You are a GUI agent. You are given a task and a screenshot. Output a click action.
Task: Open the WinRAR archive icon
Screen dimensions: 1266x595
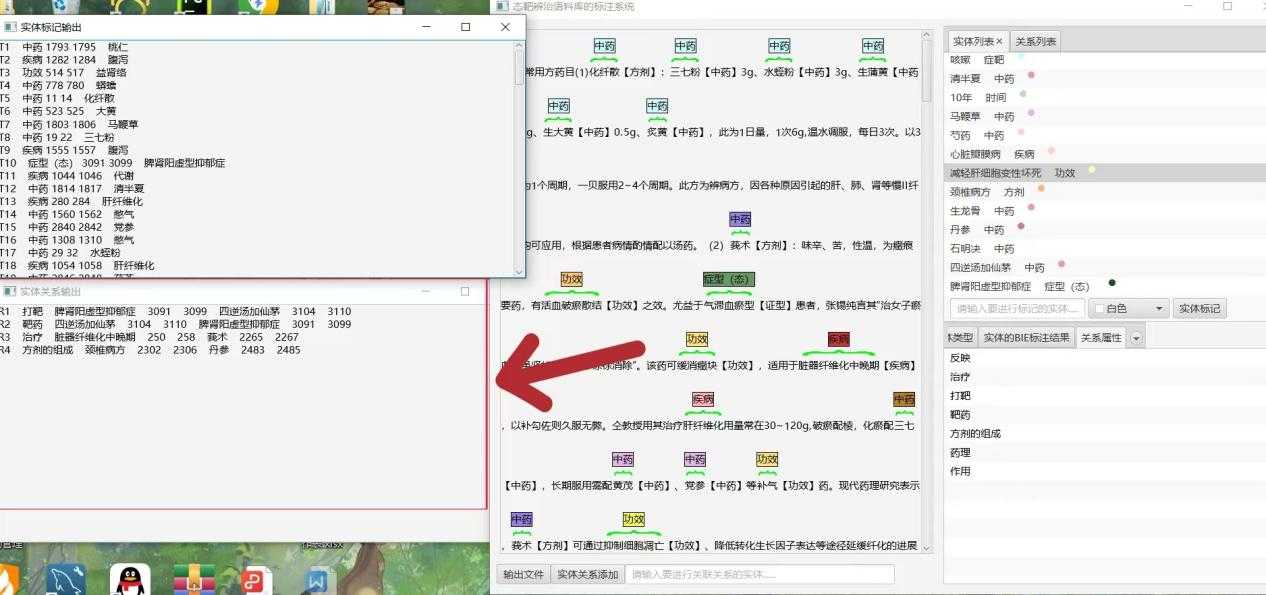(x=193, y=579)
